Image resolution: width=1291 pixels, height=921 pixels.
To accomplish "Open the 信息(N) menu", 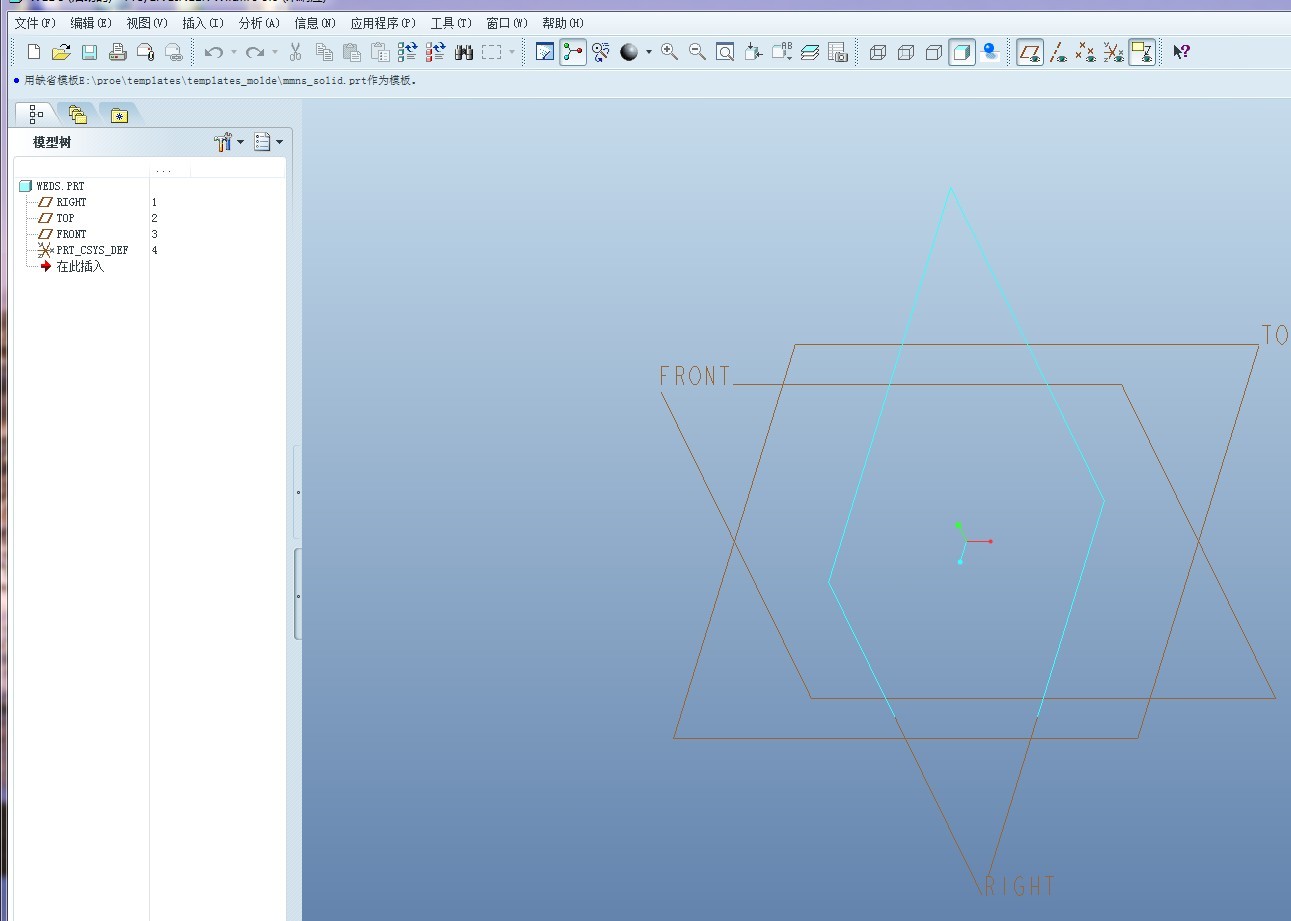I will [x=315, y=23].
